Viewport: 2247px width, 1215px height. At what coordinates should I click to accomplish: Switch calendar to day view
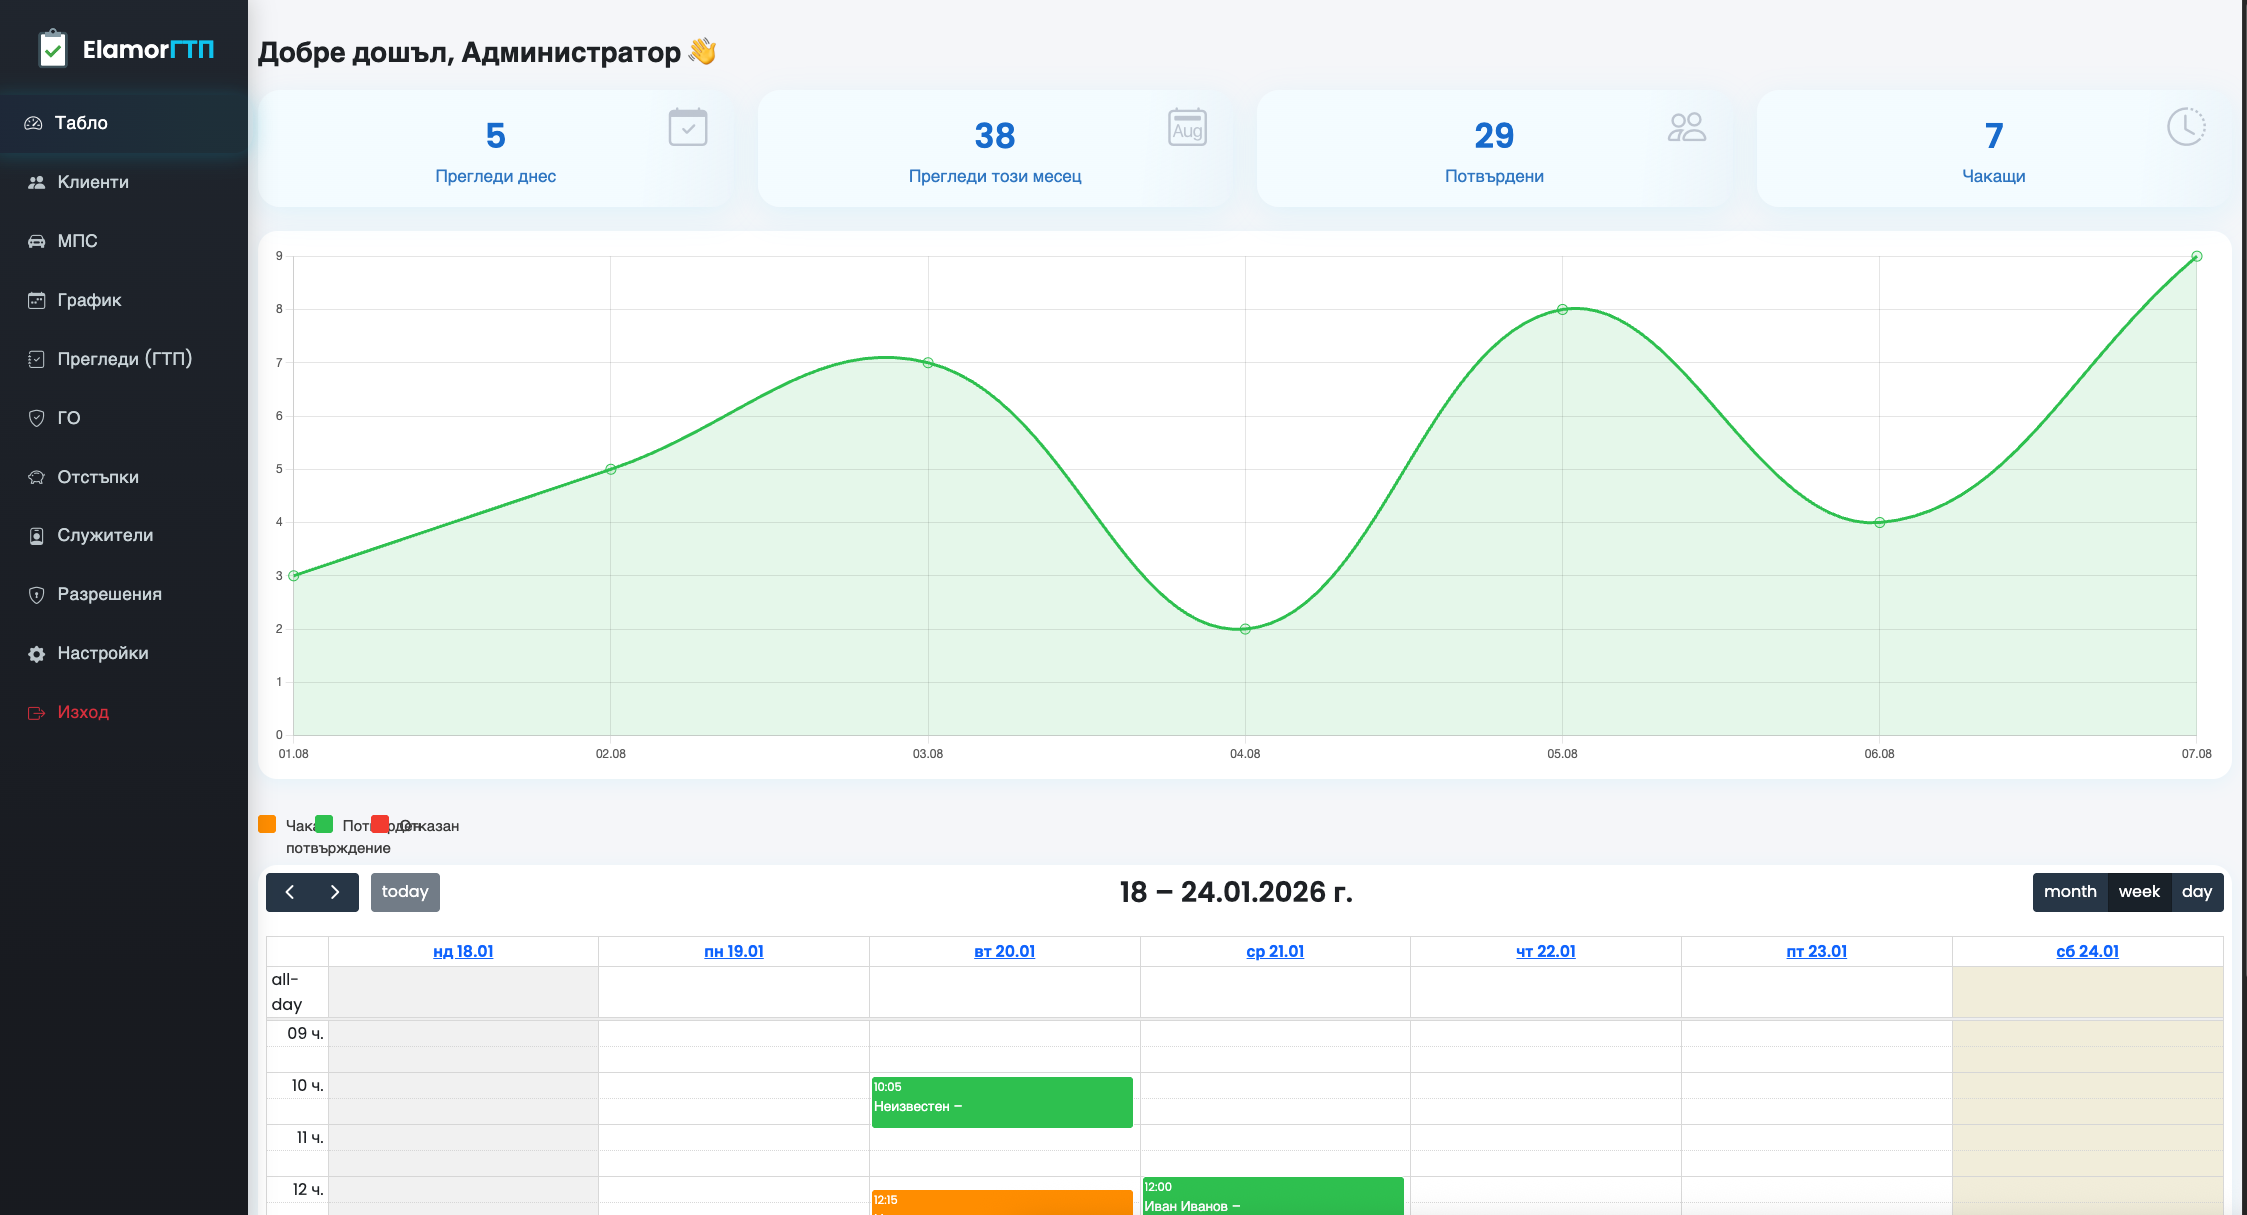click(x=2196, y=892)
